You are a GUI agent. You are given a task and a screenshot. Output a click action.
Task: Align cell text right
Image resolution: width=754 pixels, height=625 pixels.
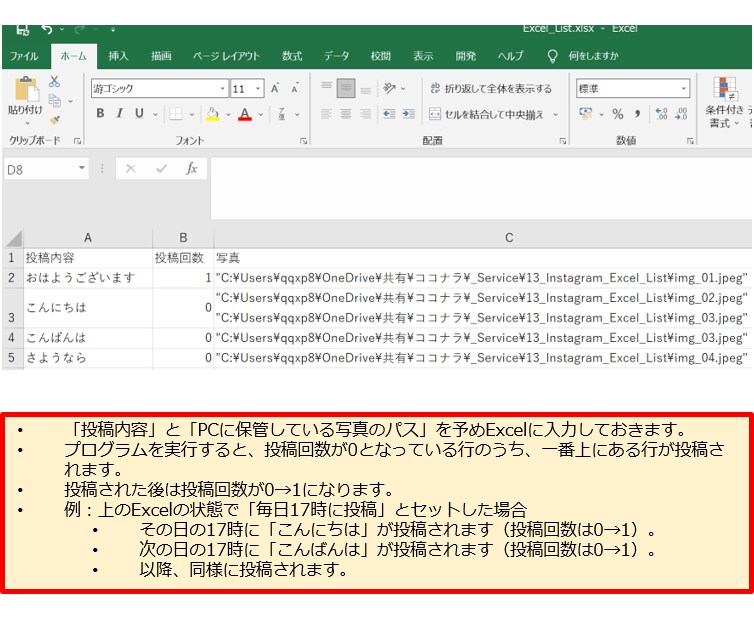coord(366,114)
